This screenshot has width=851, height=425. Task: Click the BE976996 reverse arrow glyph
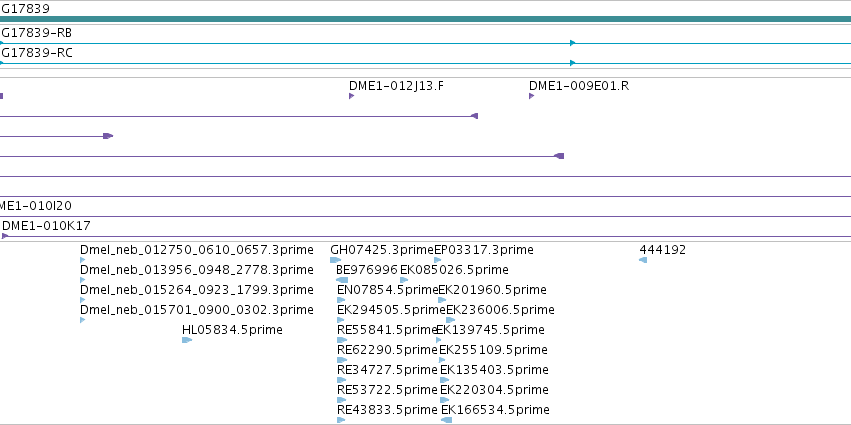(342, 280)
